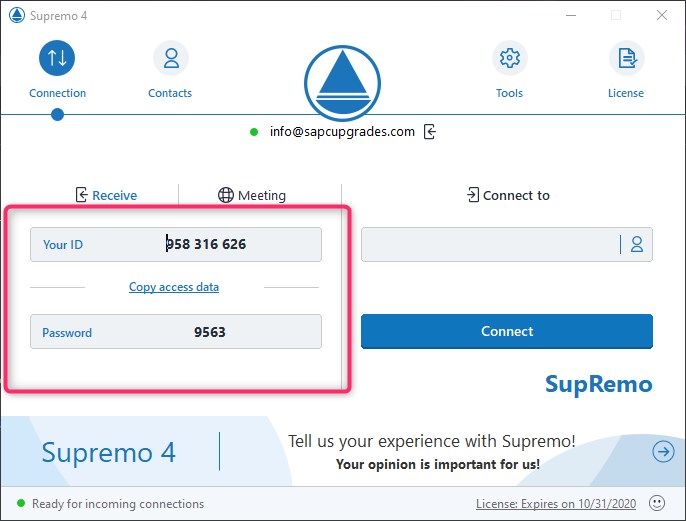Open contacts picker icon in Connect field
686x521 pixels.
637,244
